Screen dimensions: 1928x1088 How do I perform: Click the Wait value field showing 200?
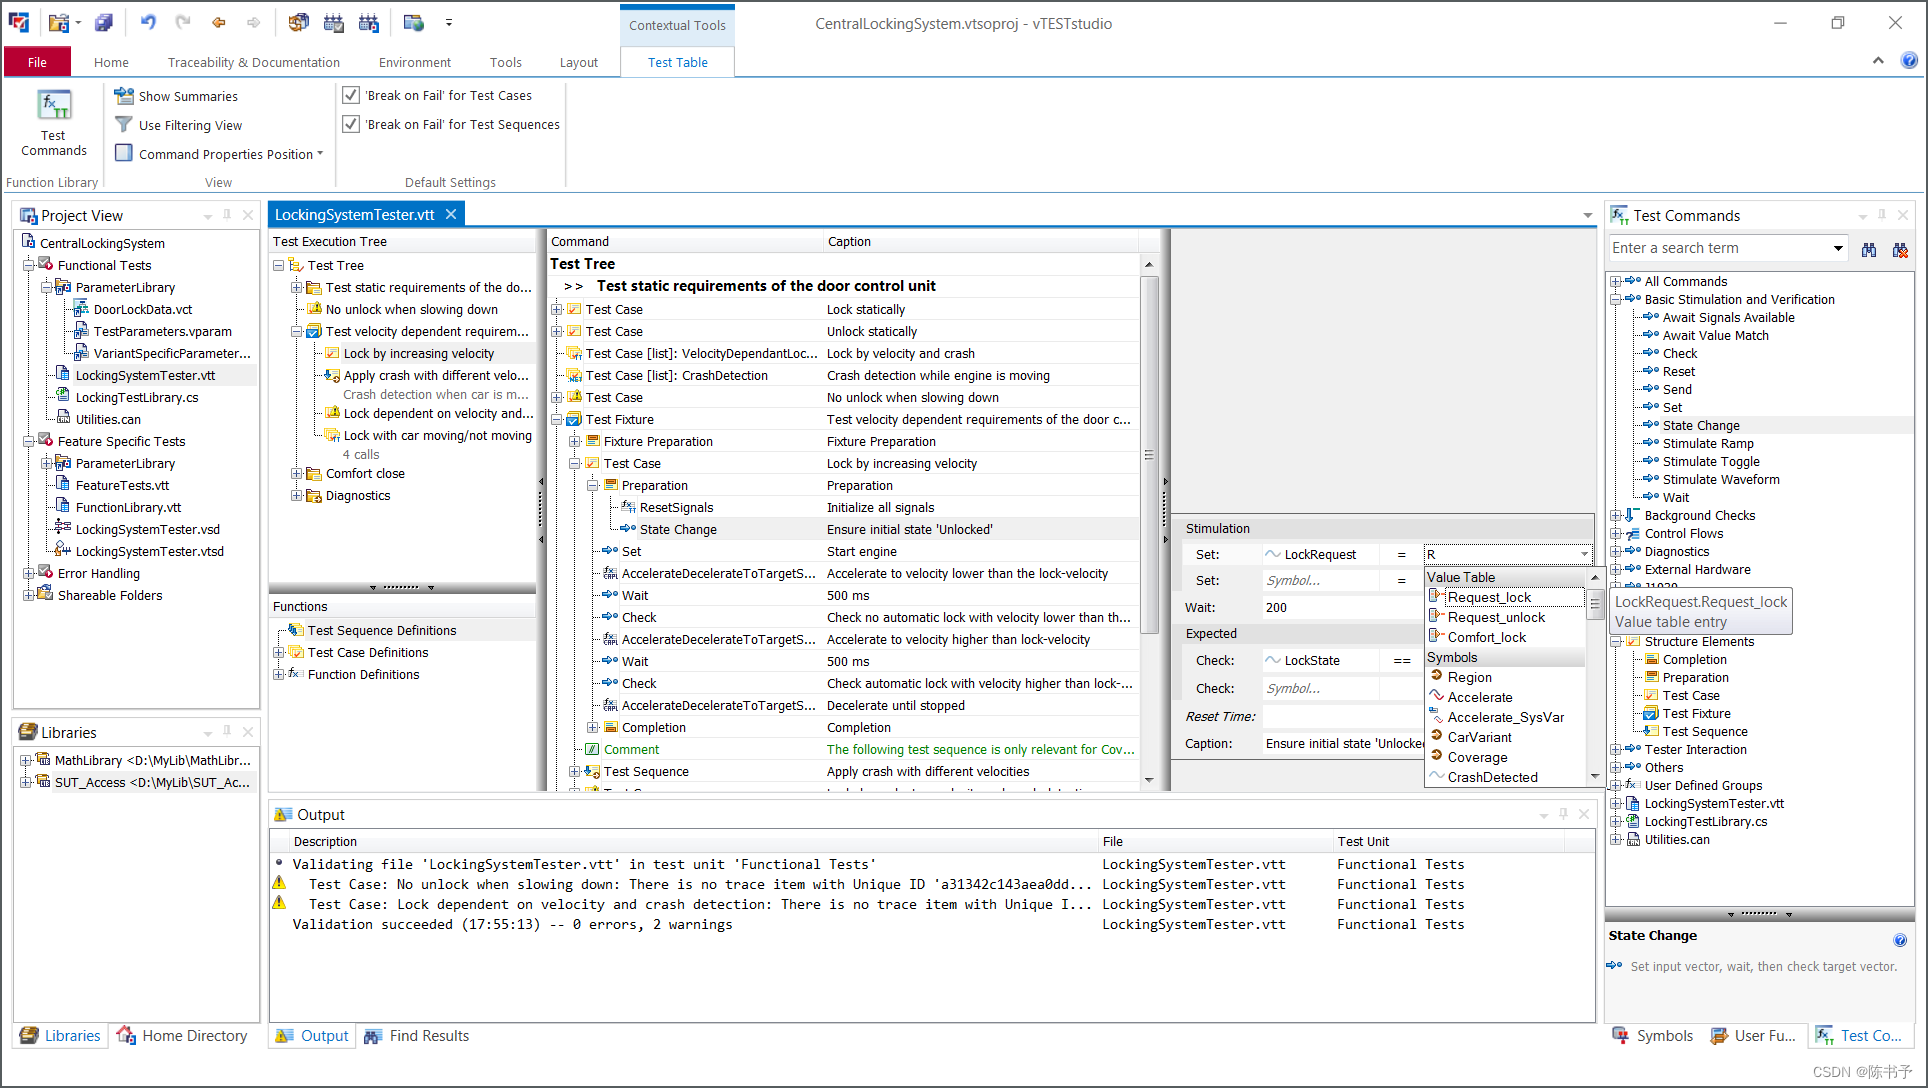[1342, 607]
